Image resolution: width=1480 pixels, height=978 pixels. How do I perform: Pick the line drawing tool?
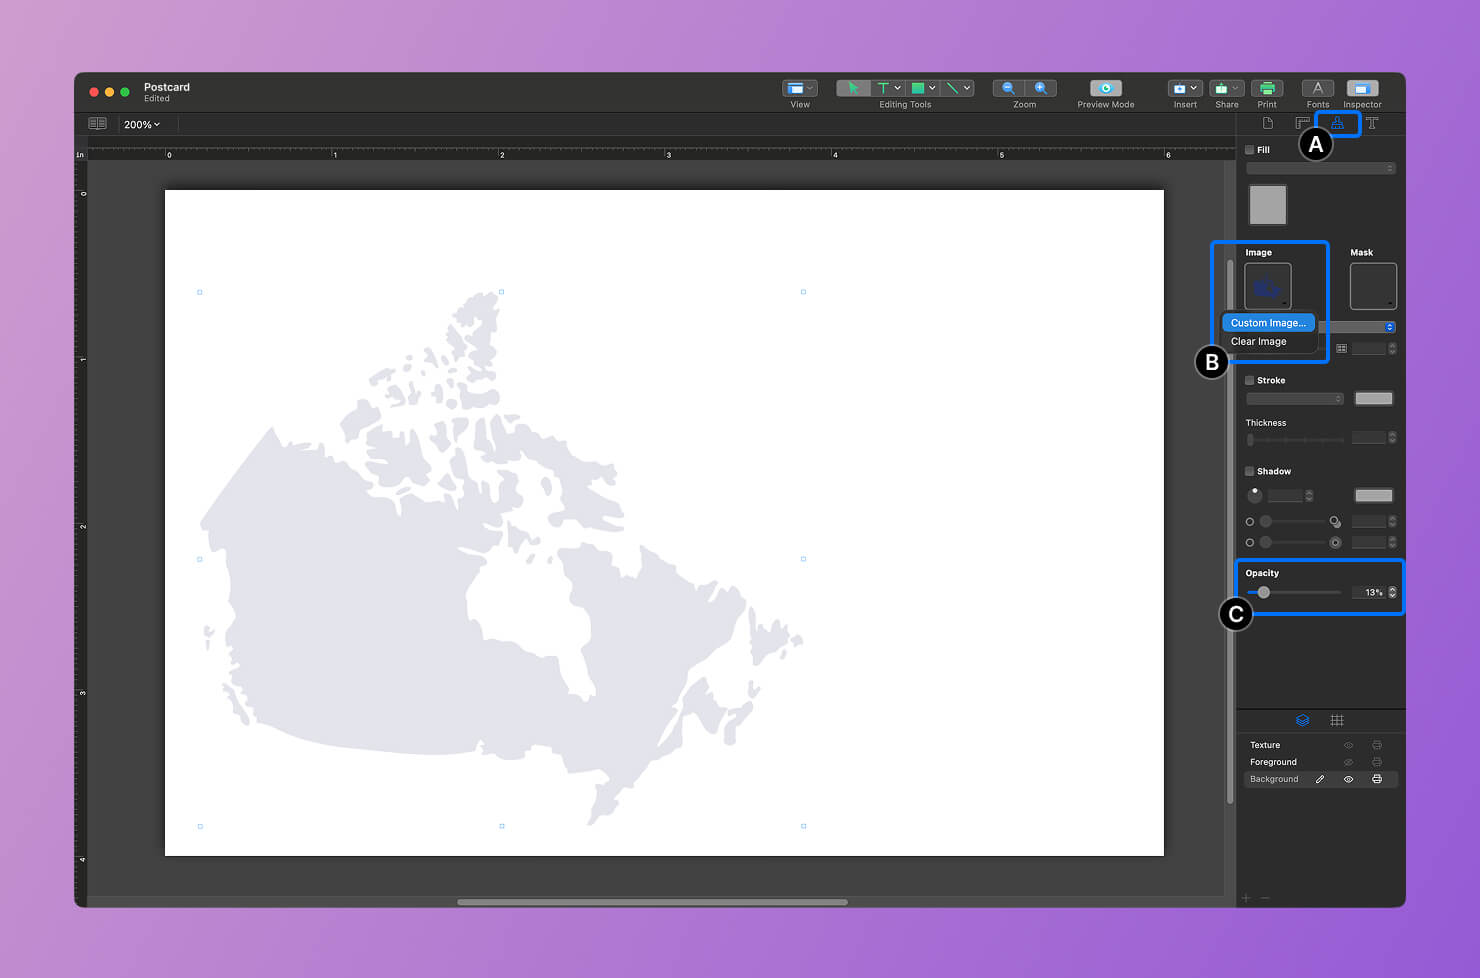tap(953, 88)
